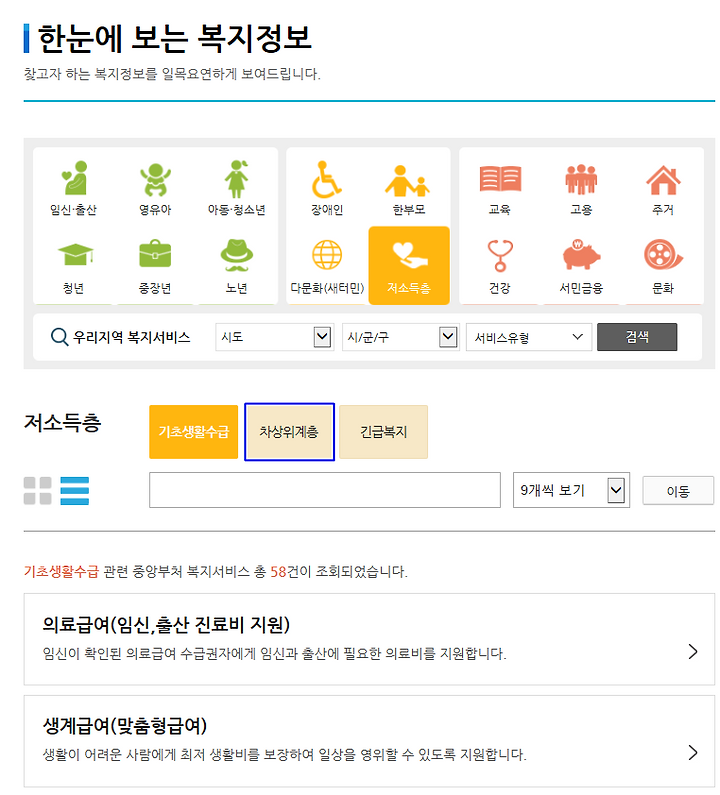Screen dimensions: 720x795
Task: Select the 임신·출산 pregnancy category icon
Action: click(x=74, y=178)
